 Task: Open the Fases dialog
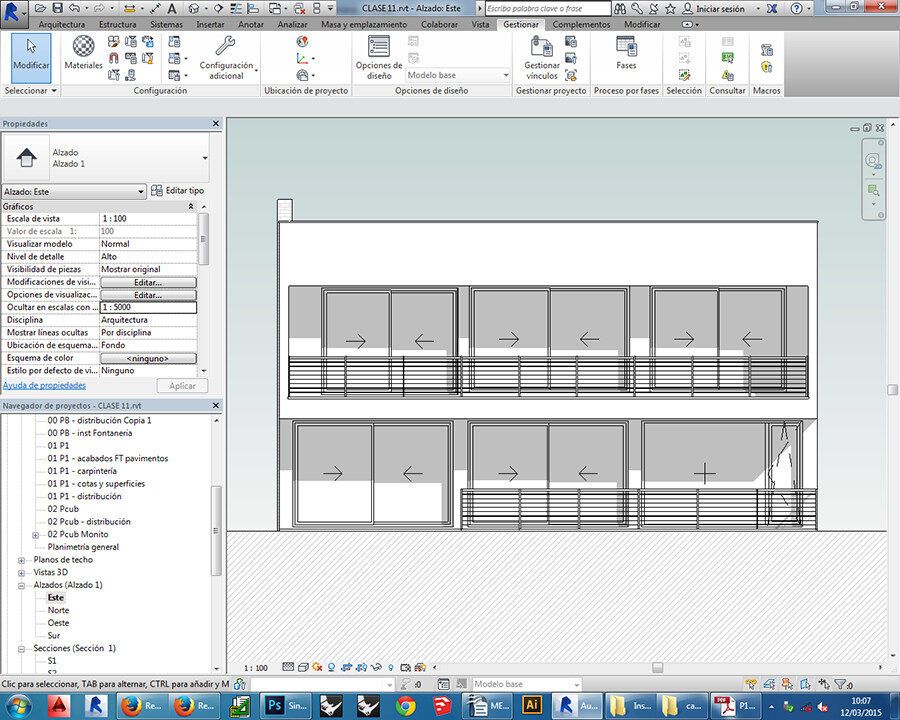626,54
